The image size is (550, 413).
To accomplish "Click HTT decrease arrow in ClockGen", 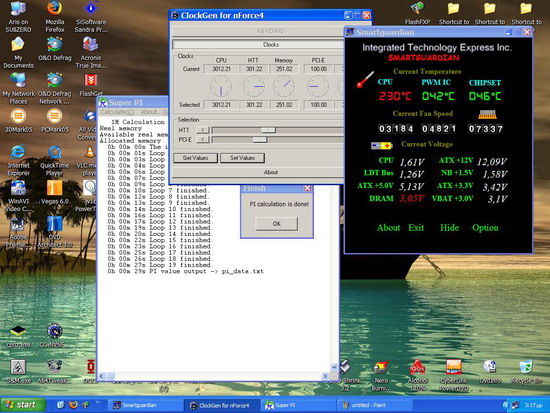I will tap(202, 130).
